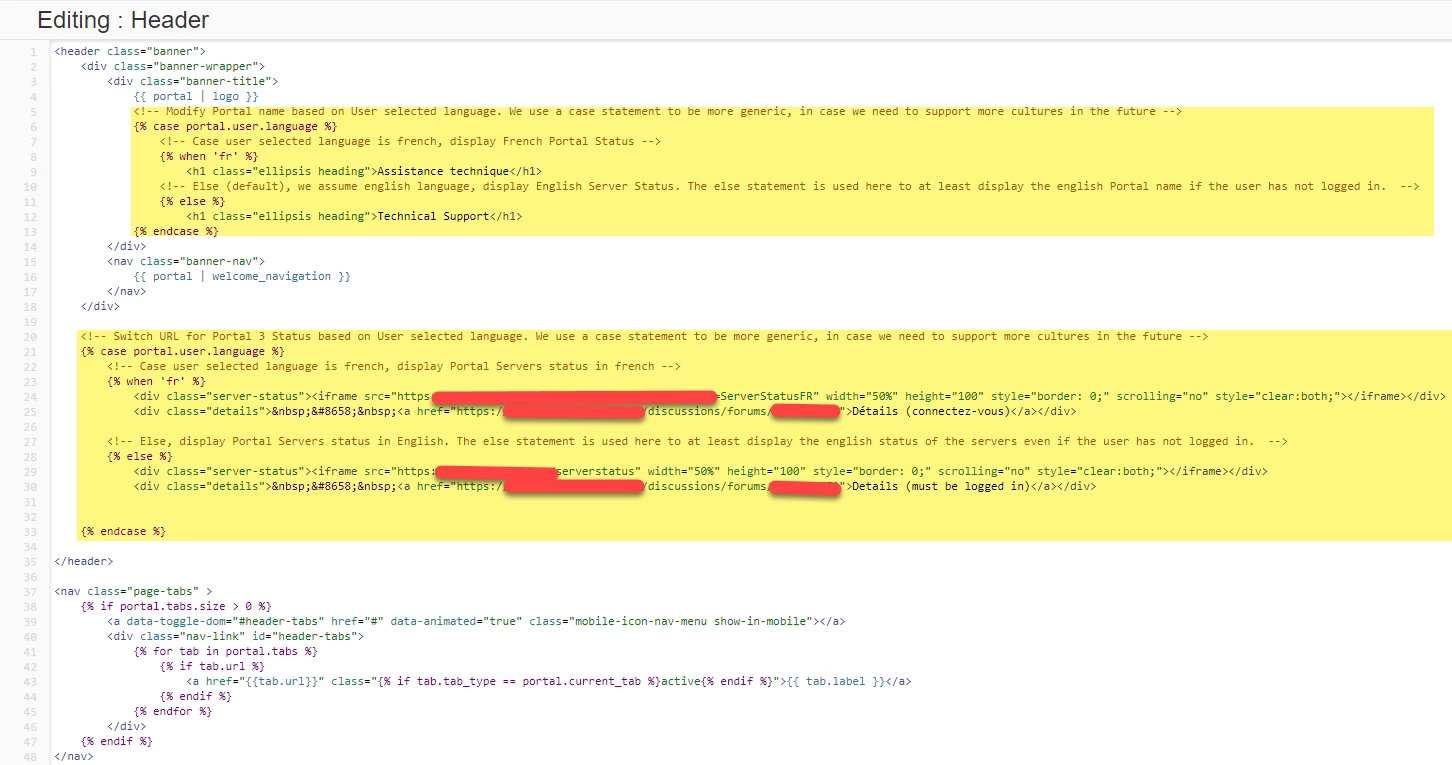The height and width of the screenshot is (765, 1452).
Task: Click the {% endif %} tag on line 47
Action: click(117, 741)
